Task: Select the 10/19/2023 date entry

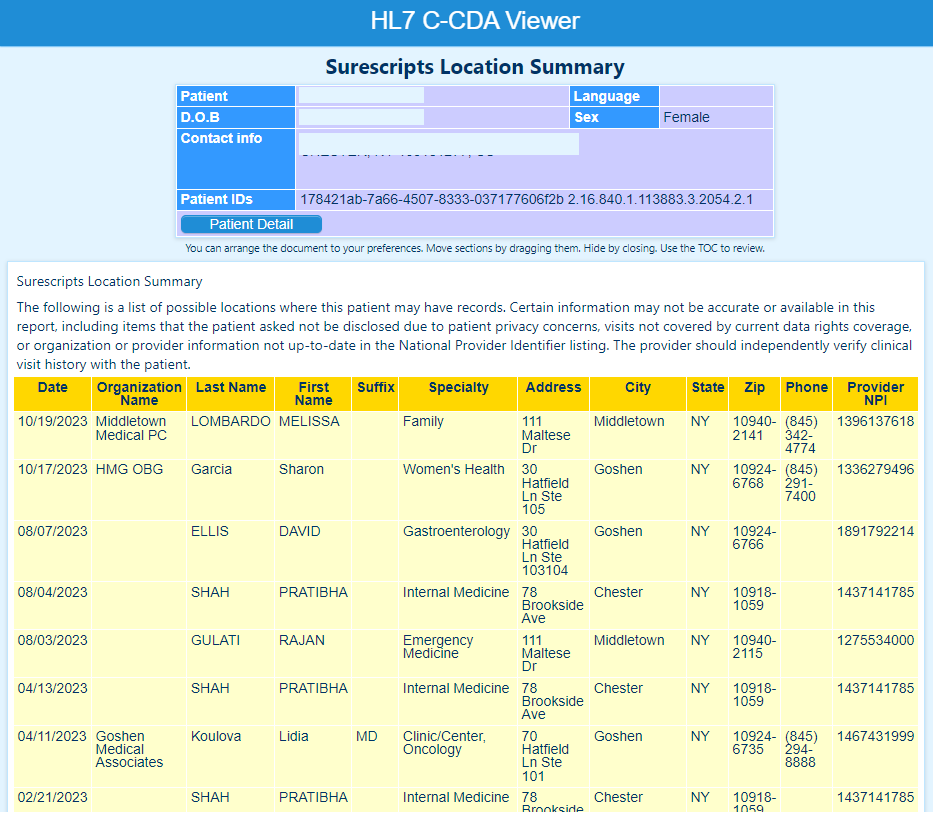Action: pos(52,421)
